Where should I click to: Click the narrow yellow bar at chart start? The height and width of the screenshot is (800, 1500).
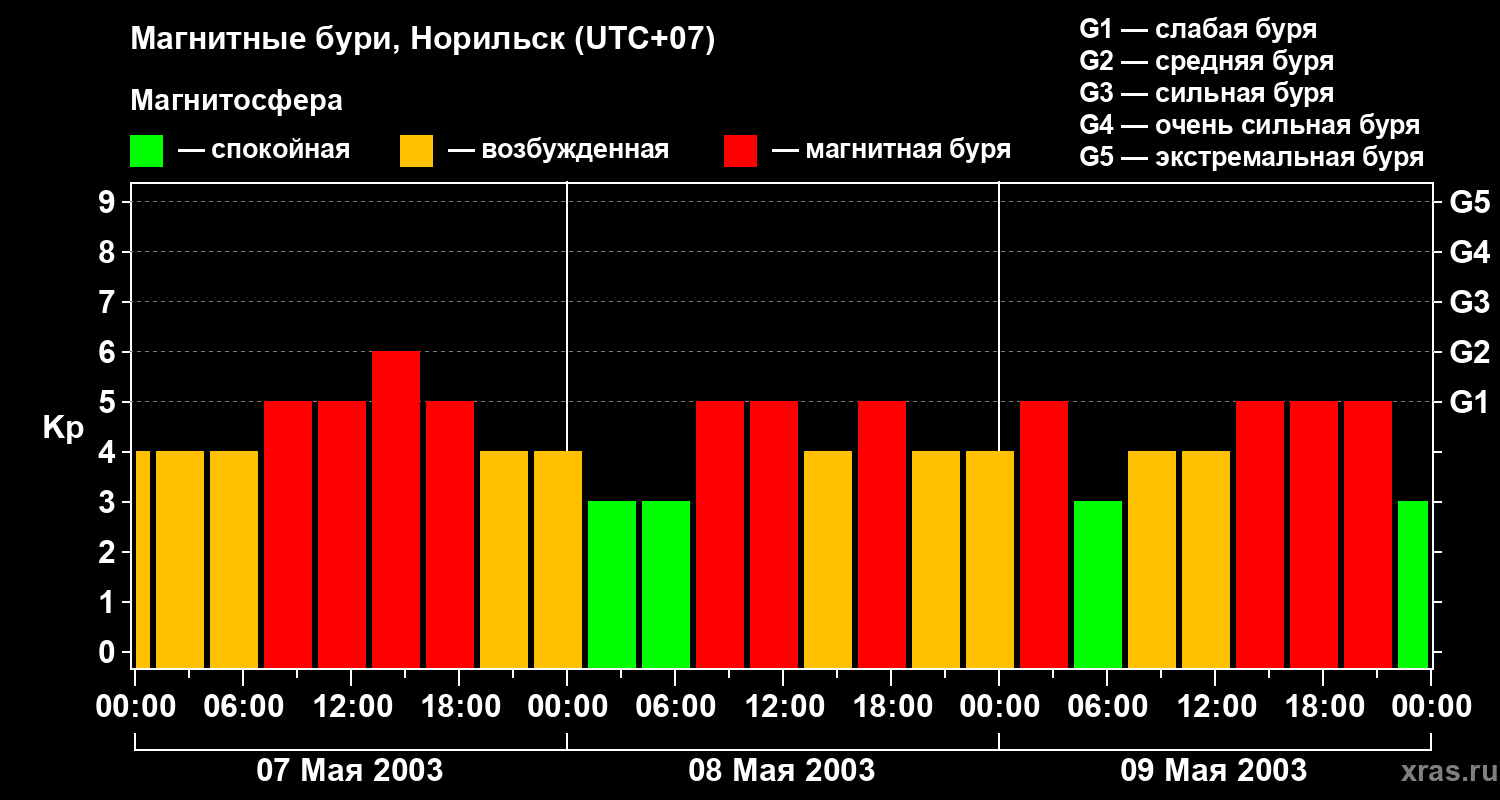(142, 560)
